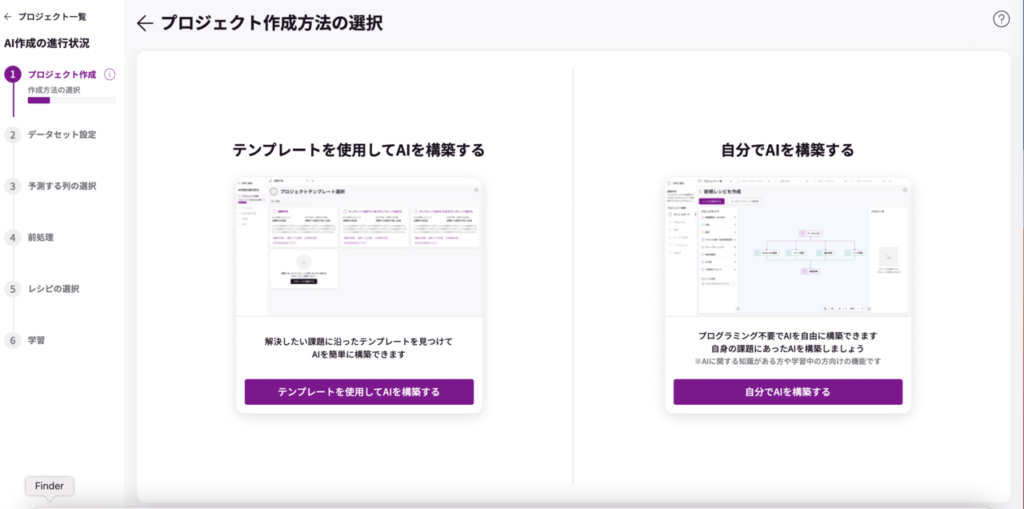Open the データセット設定 step
1024x509 pixels.
(62, 135)
